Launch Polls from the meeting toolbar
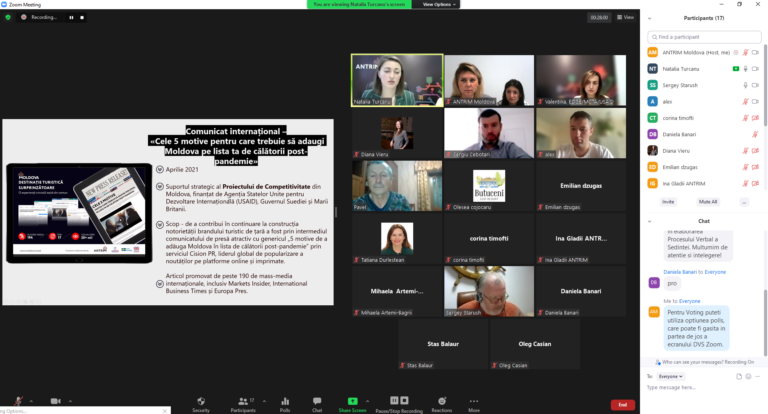The width and height of the screenshot is (768, 414). pos(285,402)
